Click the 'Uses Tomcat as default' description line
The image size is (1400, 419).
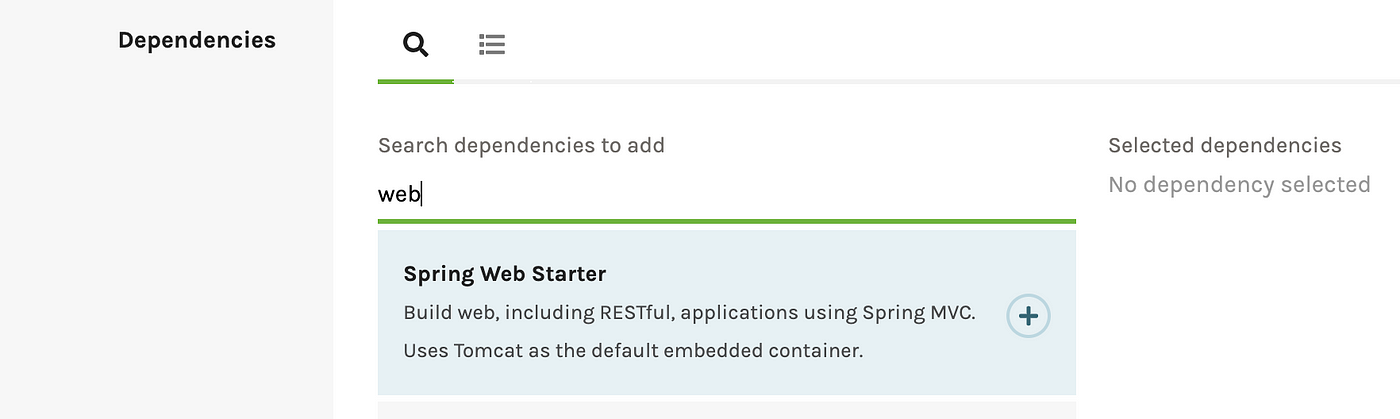(633, 351)
